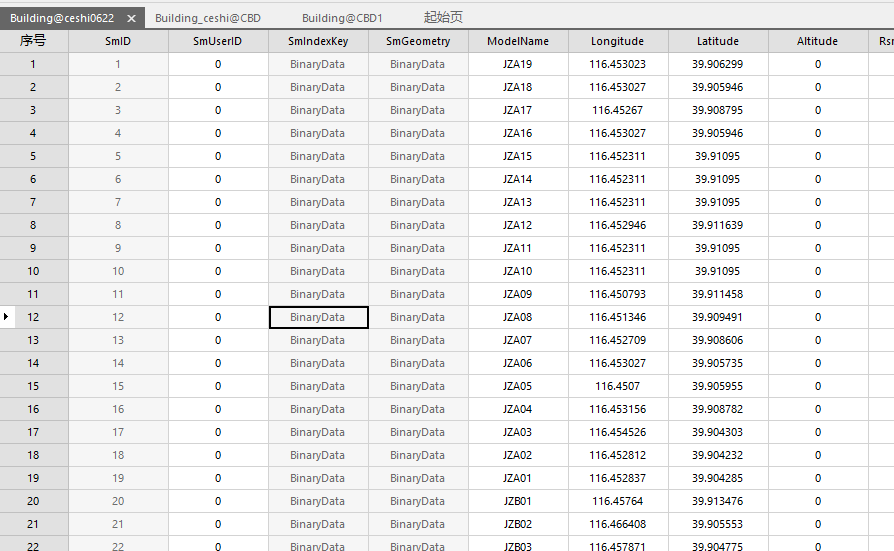894x551 pixels.
Task: Click Latitude value 39.909491
Action: pyautogui.click(x=718, y=317)
